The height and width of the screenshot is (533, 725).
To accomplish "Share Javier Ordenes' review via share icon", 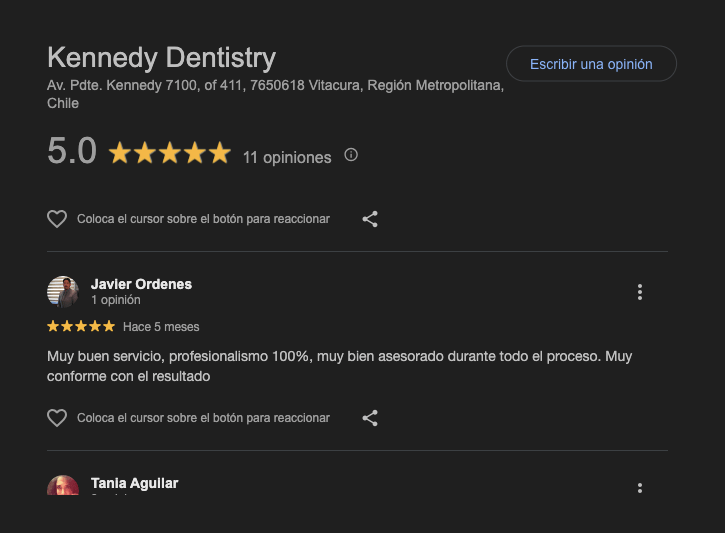I will point(370,418).
